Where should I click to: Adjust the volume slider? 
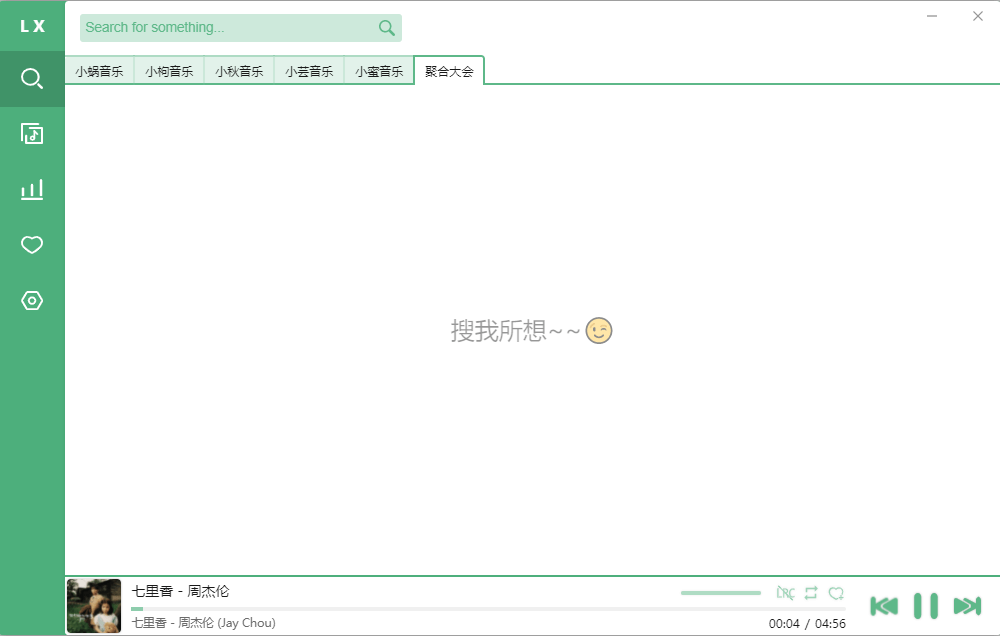(x=720, y=592)
